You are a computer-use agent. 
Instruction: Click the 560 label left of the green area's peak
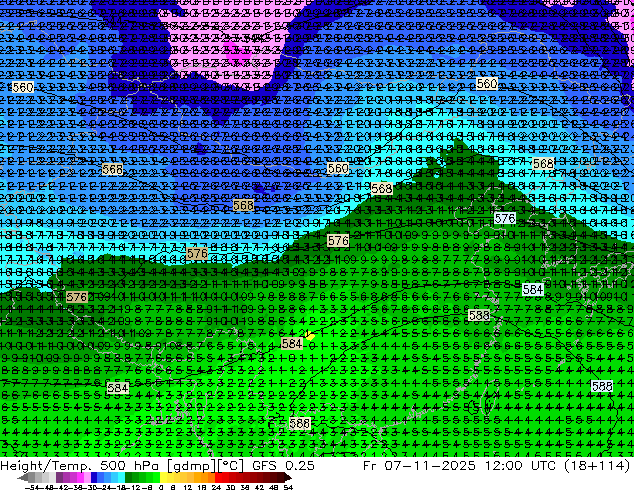(x=338, y=168)
